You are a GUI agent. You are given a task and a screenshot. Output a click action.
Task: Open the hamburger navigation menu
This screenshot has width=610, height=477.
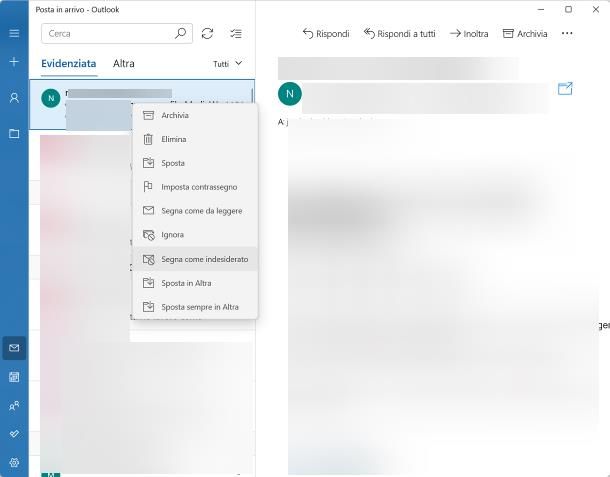14,33
